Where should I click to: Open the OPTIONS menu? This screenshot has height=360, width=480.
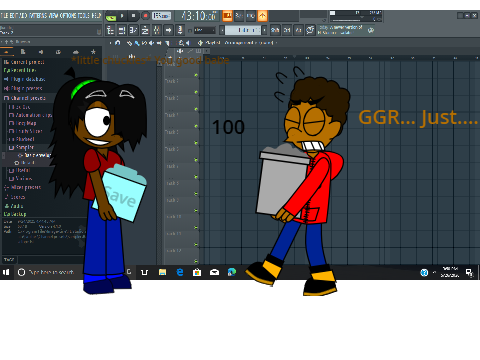(x=67, y=15)
